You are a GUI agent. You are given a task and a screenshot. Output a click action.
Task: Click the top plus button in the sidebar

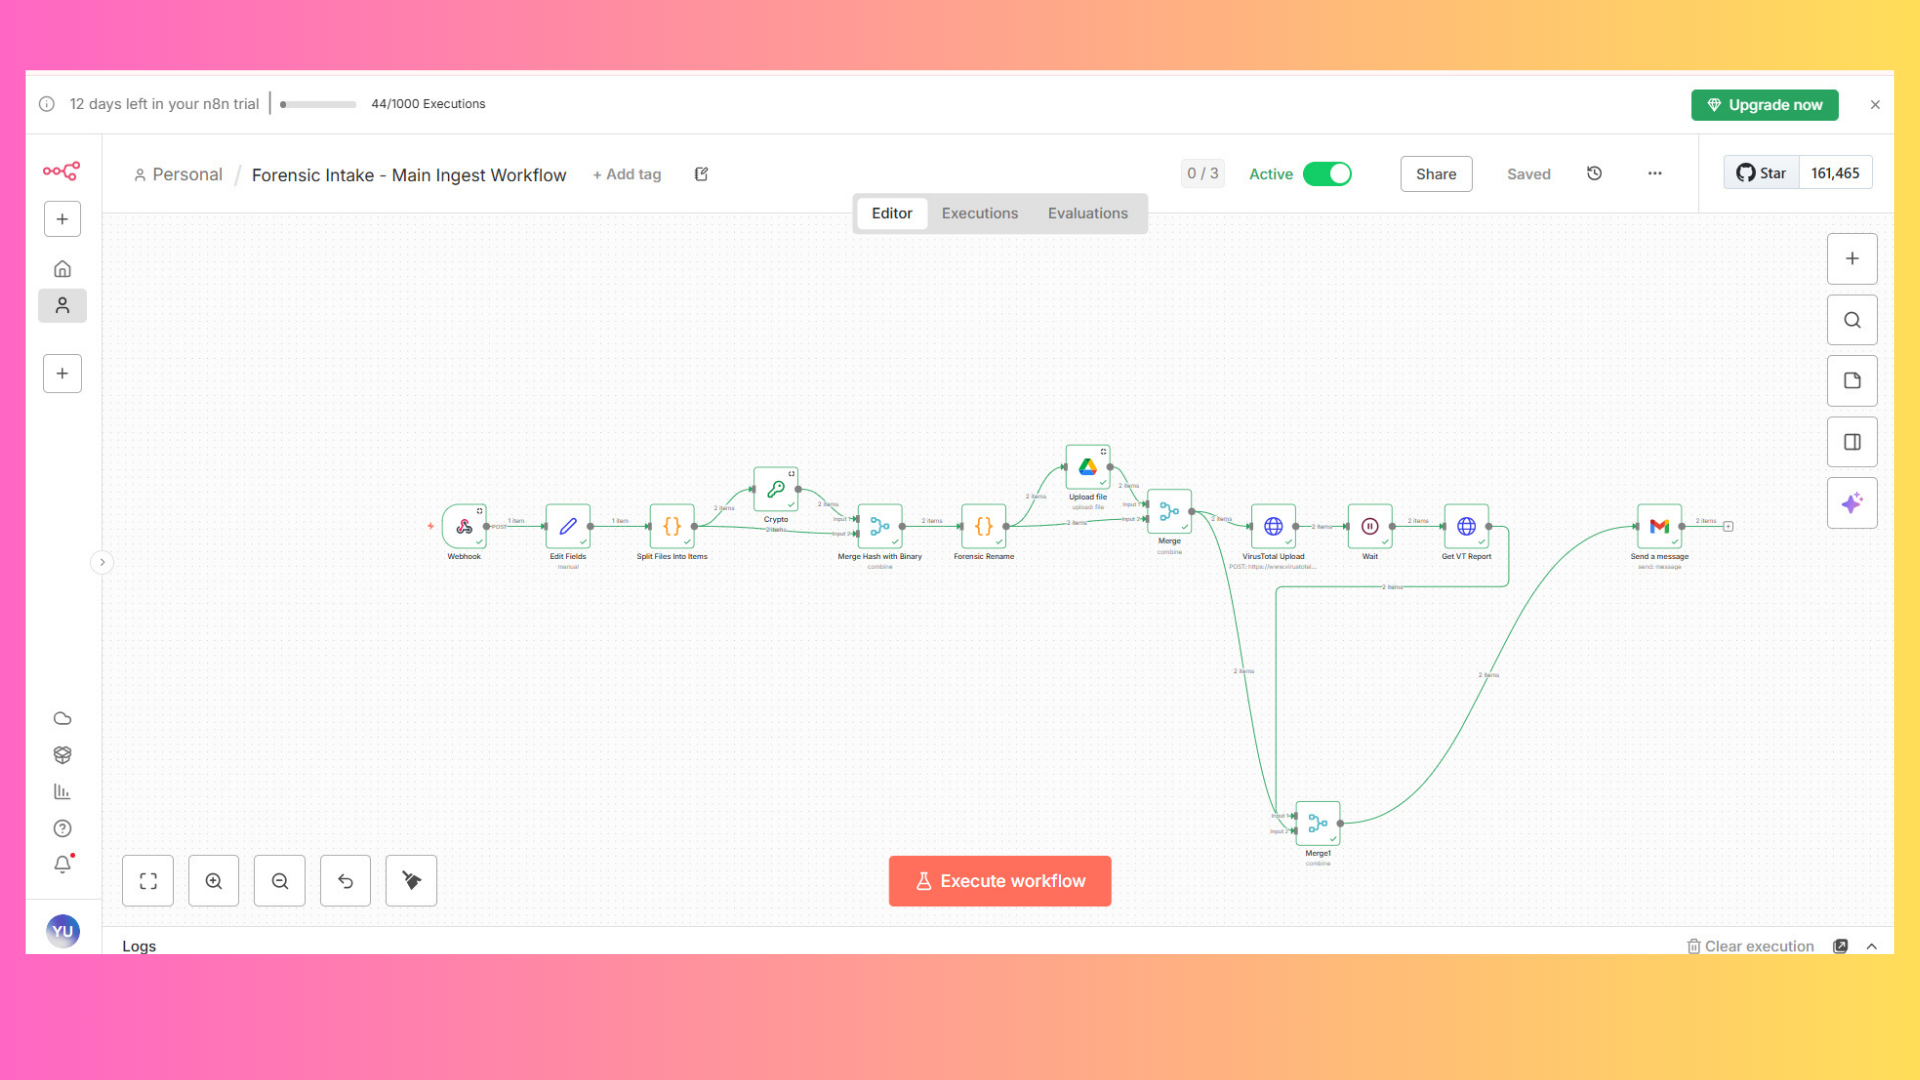[62, 219]
